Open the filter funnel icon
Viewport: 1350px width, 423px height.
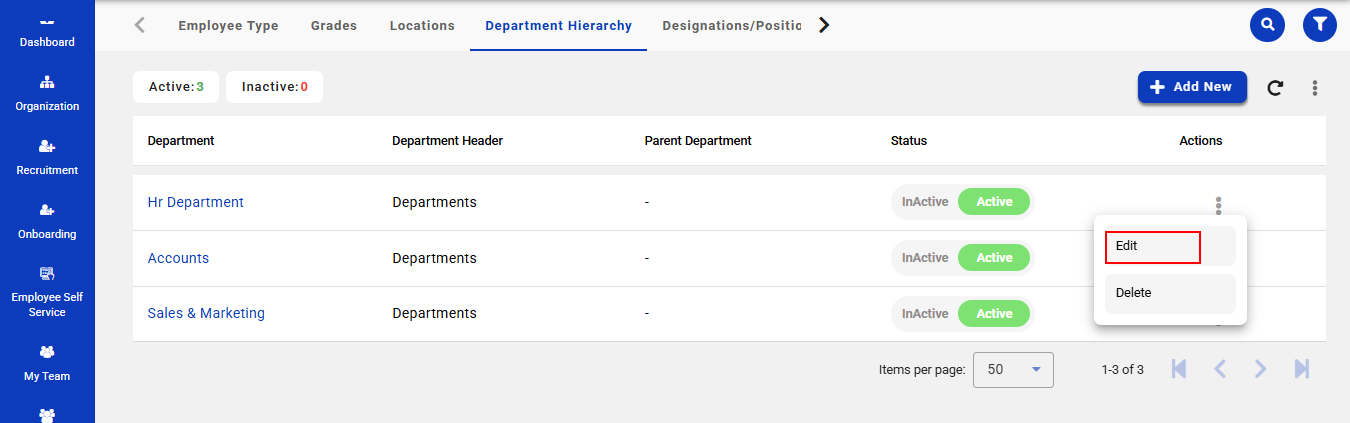coord(1320,25)
